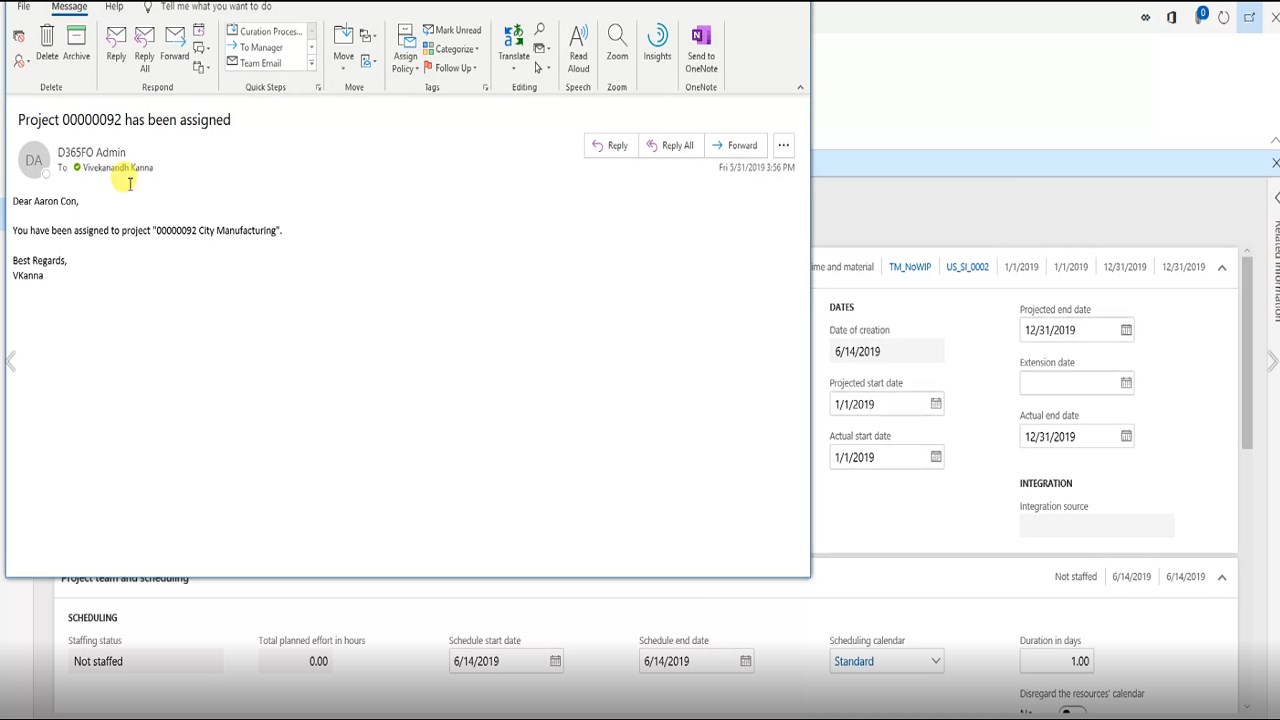Click the Forward button in the message header
The image size is (1280, 720).
735,145
